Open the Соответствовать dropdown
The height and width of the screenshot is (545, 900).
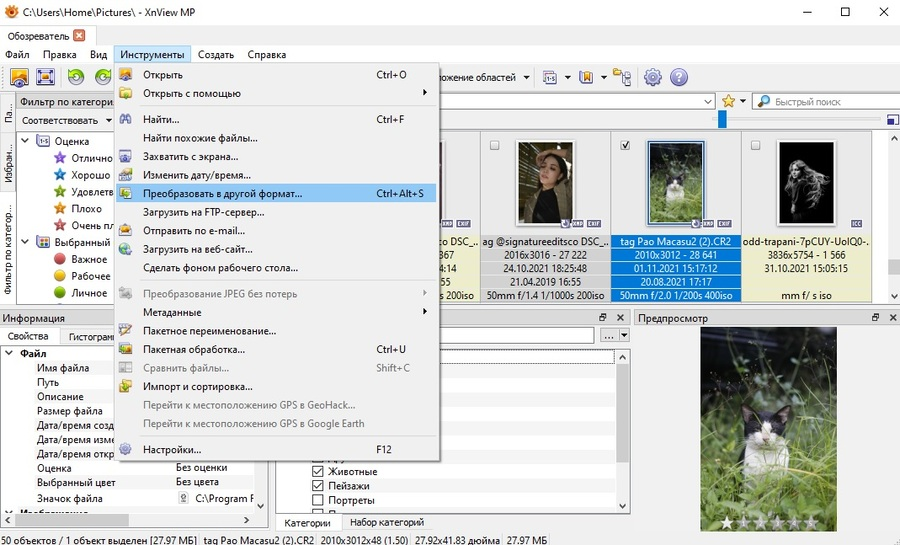coord(67,120)
